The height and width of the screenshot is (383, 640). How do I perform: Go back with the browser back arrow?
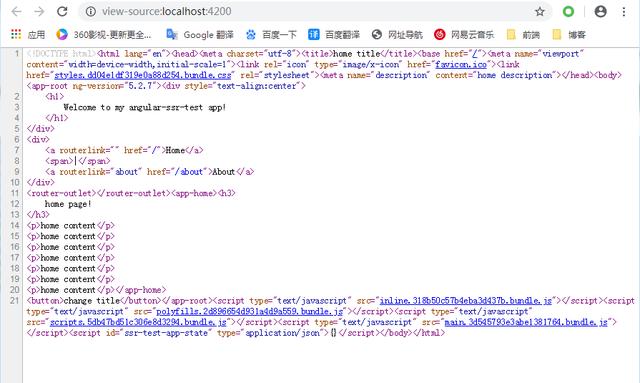(16, 11)
